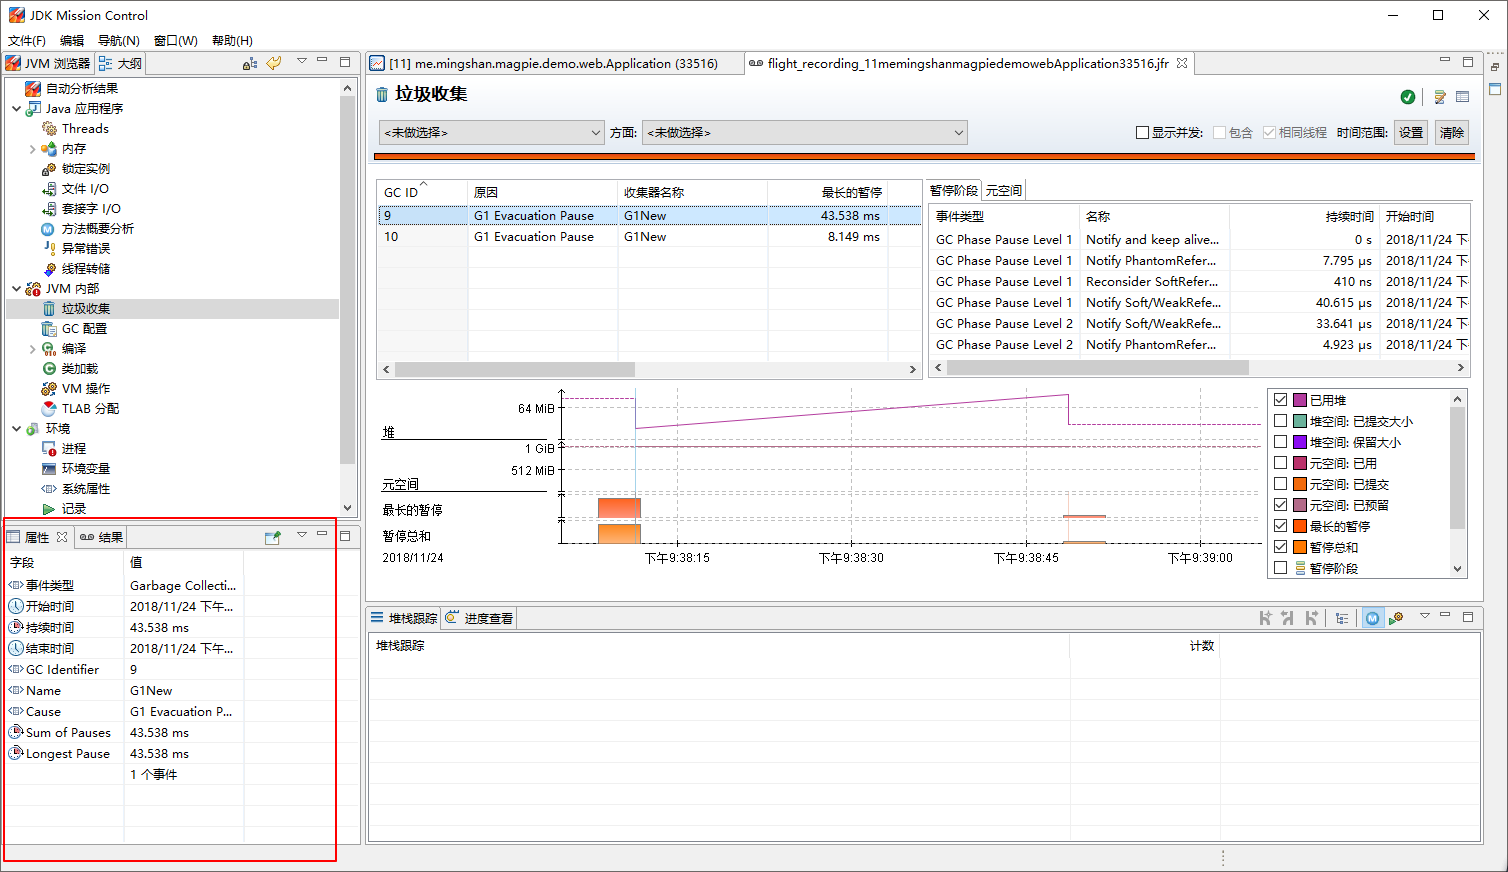Uncheck the 元空间: 已预留 checkbox
Screen dimensions: 1508x872
tap(1280, 504)
